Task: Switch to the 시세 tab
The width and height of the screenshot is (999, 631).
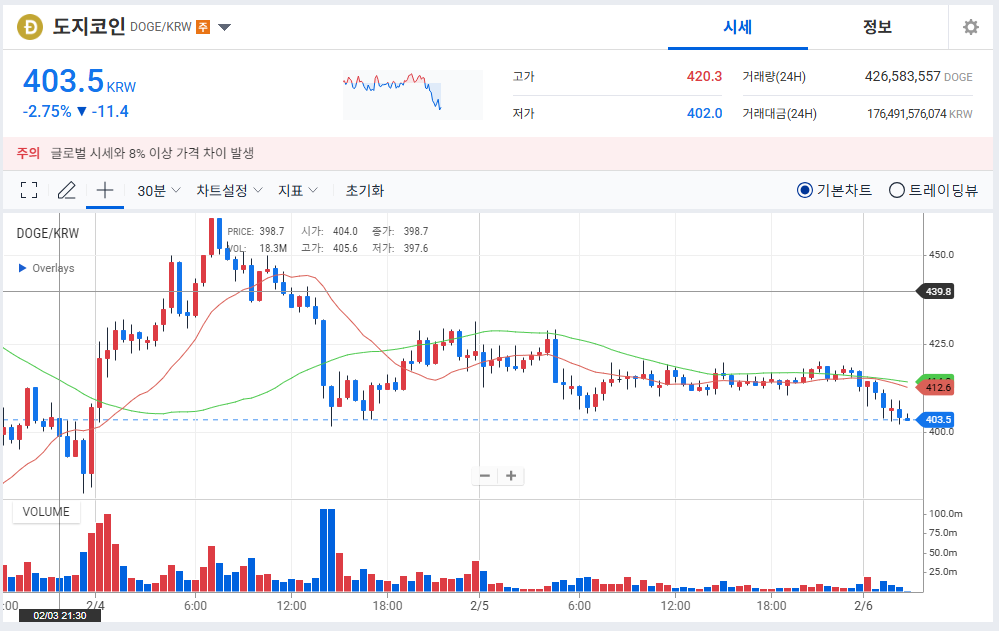Action: [737, 27]
